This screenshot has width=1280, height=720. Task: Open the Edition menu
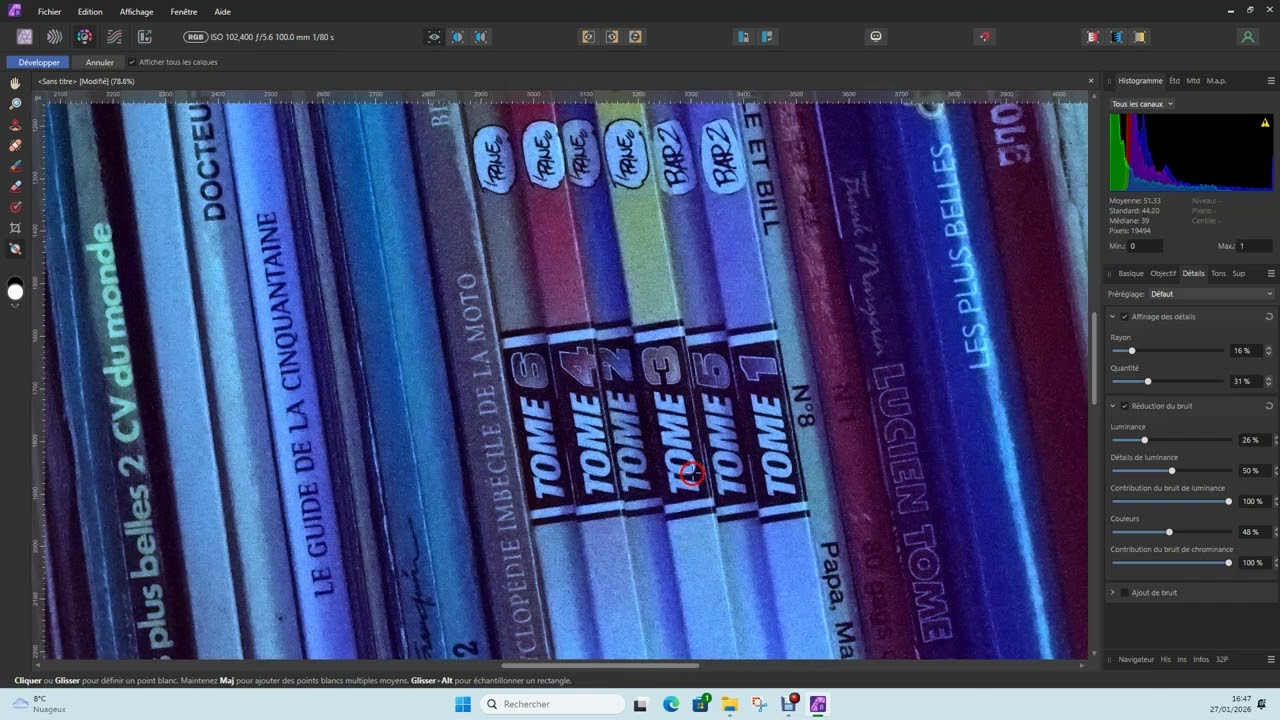[90, 12]
